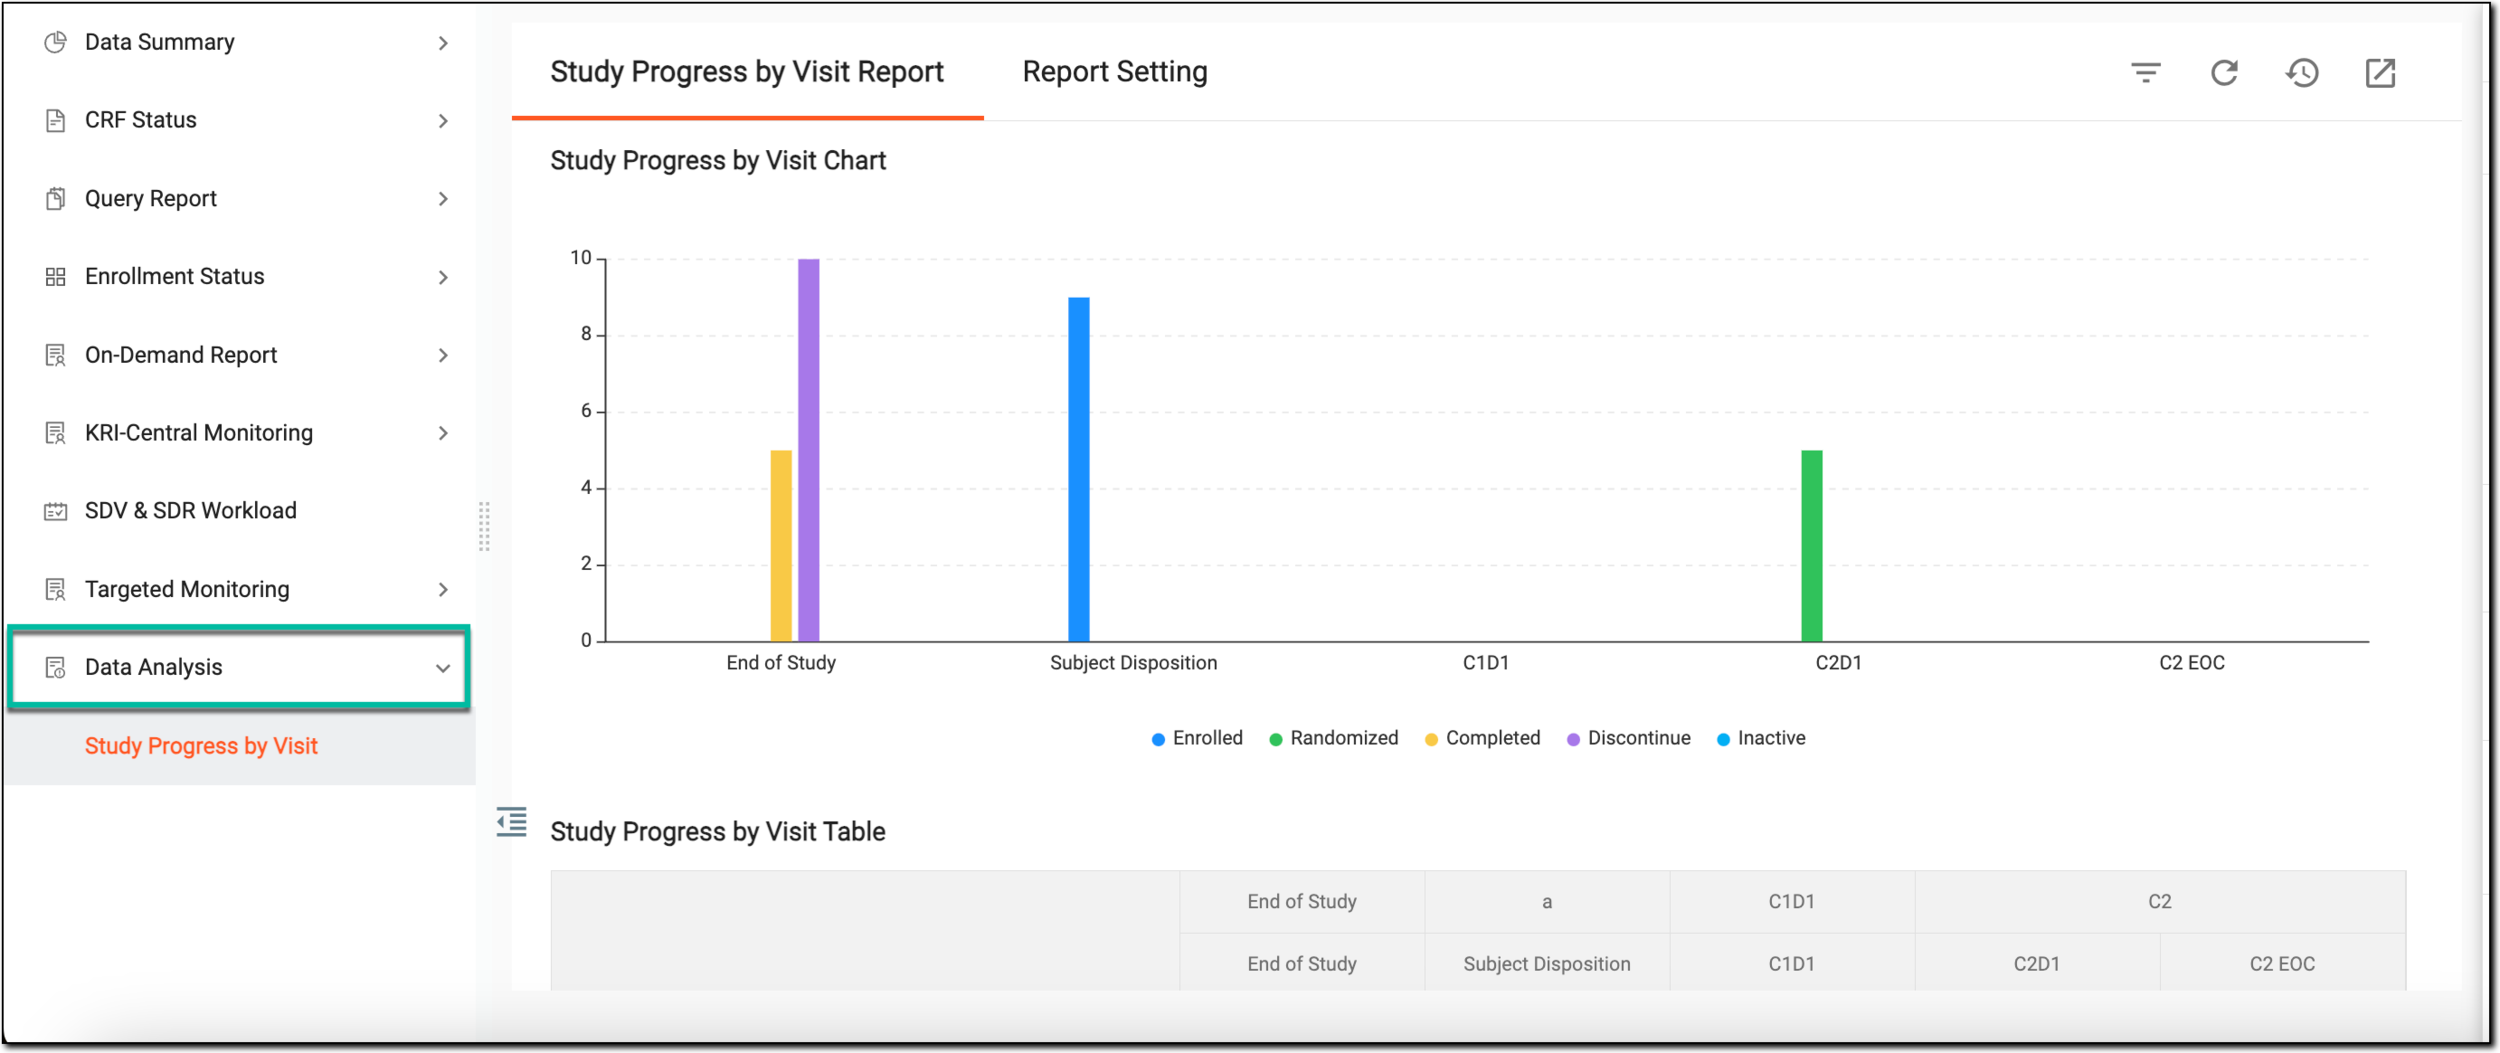Open report in new window icon
Image resolution: width=2500 pixels, height=1053 pixels.
(x=2380, y=72)
